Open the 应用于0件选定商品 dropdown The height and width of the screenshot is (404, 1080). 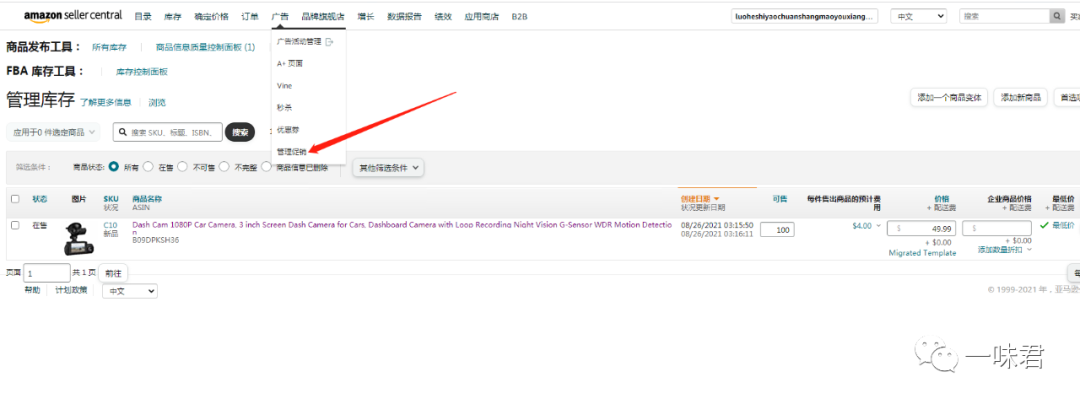coord(53,132)
